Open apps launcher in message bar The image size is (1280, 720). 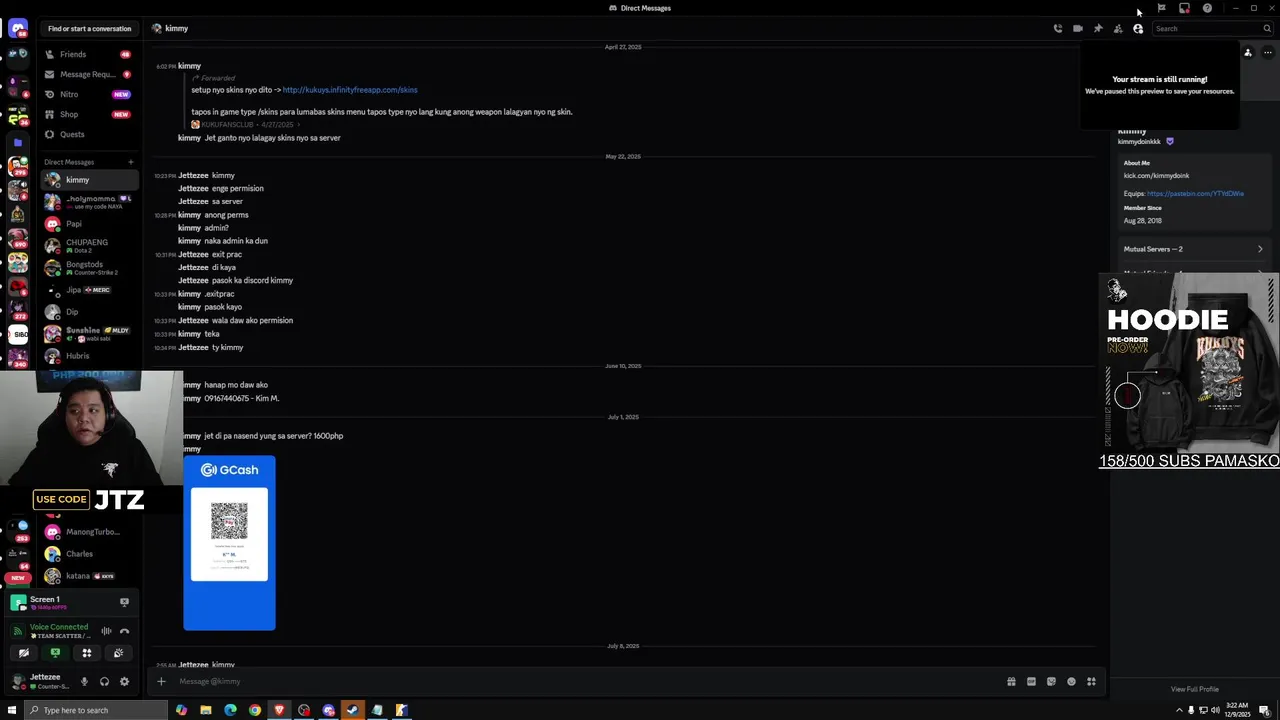[x=1091, y=682]
